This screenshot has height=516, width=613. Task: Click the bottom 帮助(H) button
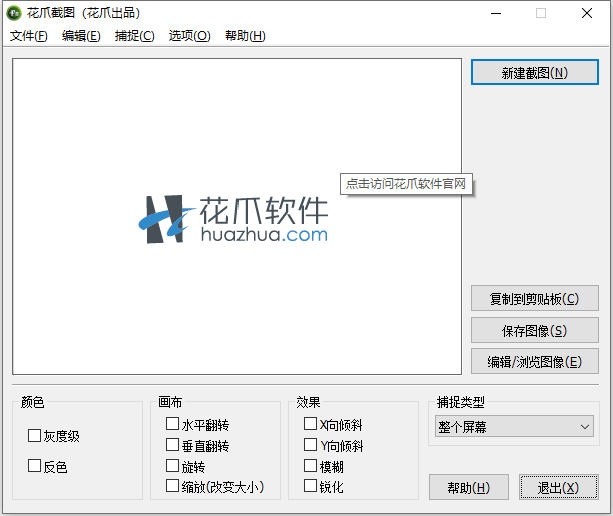point(469,487)
